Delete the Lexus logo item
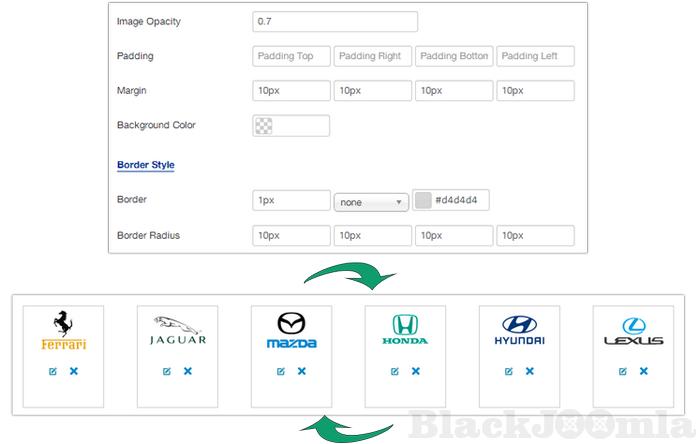The width and height of the screenshot is (700, 444). coord(643,371)
